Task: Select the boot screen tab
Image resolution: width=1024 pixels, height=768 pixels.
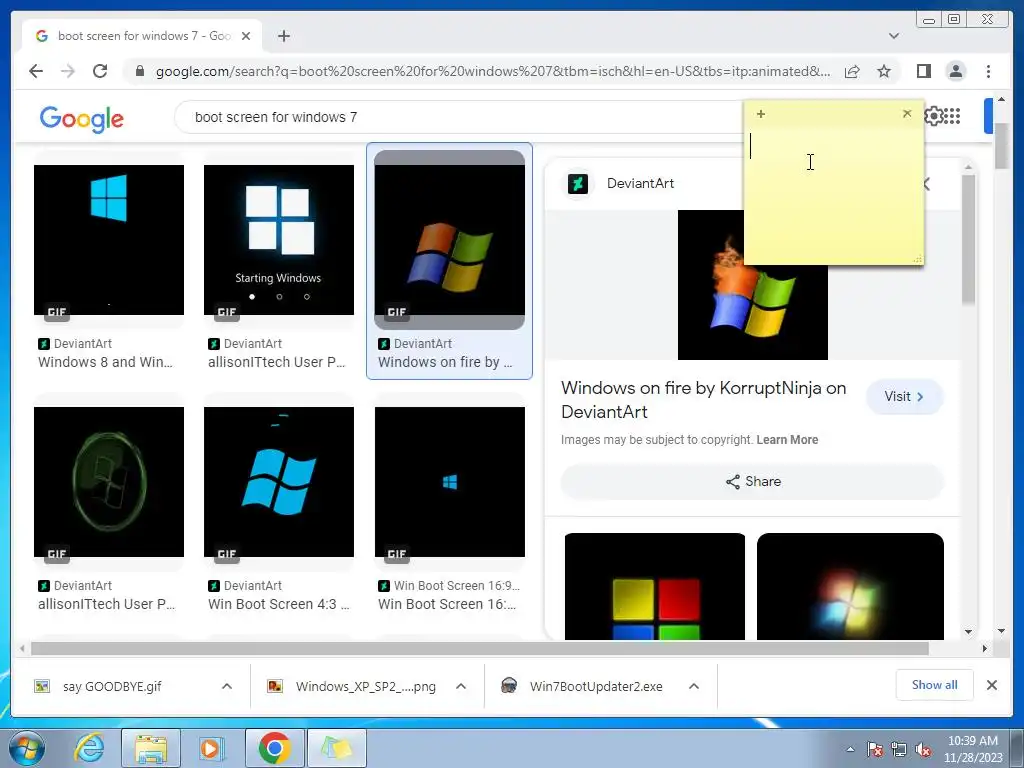Action: pos(142,36)
